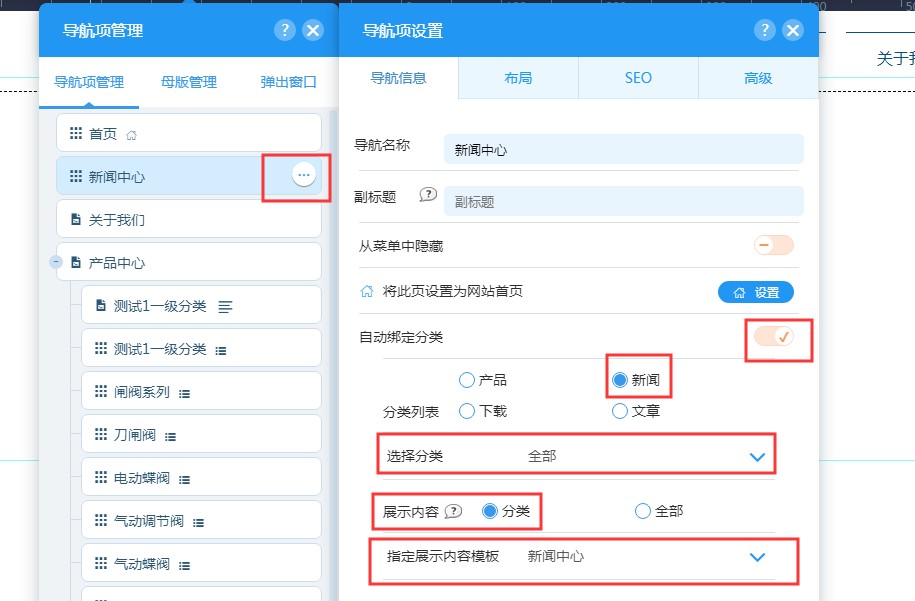Click the more options icon on 新闻中心
The height and width of the screenshot is (601, 915).
tap(304, 175)
